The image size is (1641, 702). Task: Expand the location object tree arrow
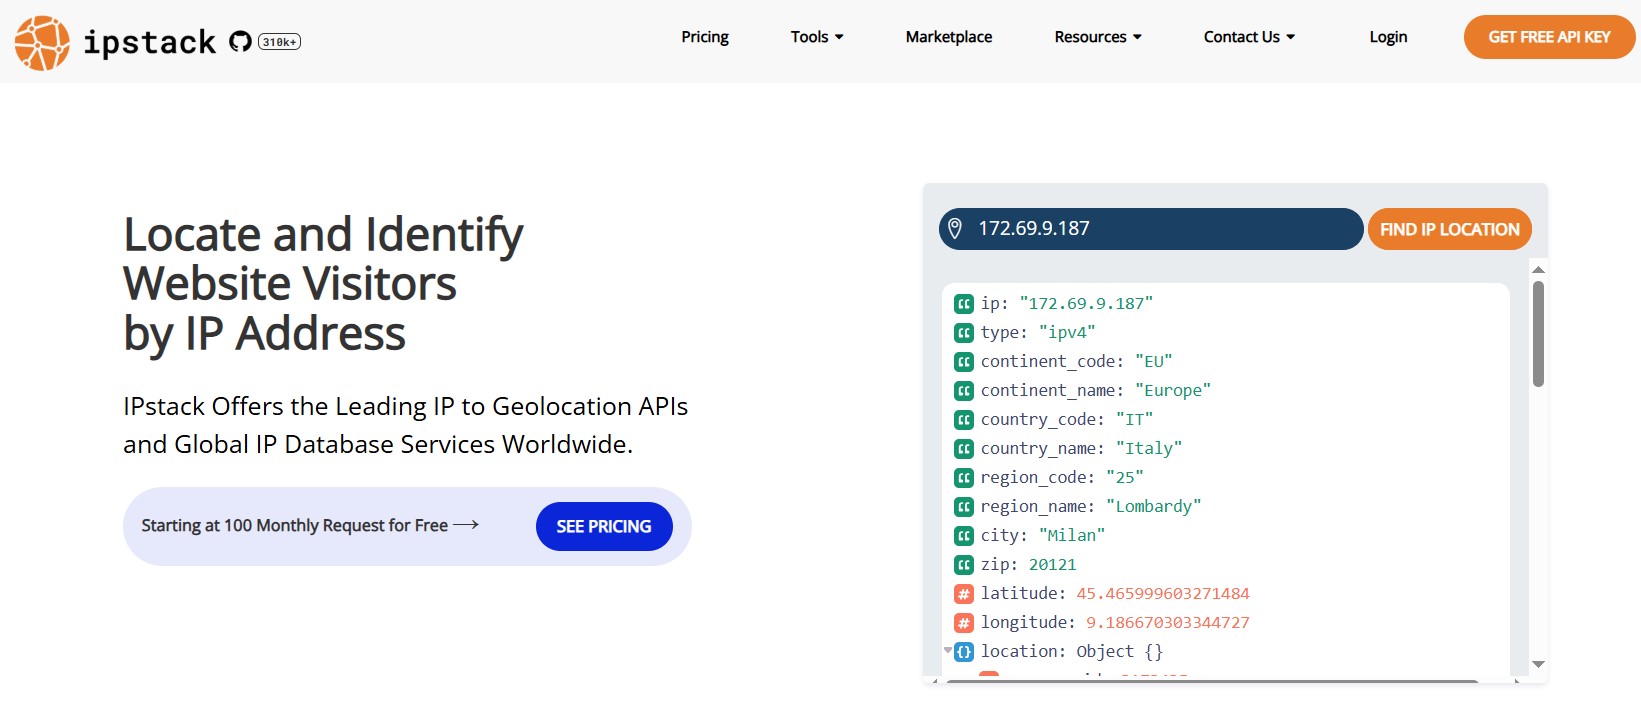(x=948, y=651)
